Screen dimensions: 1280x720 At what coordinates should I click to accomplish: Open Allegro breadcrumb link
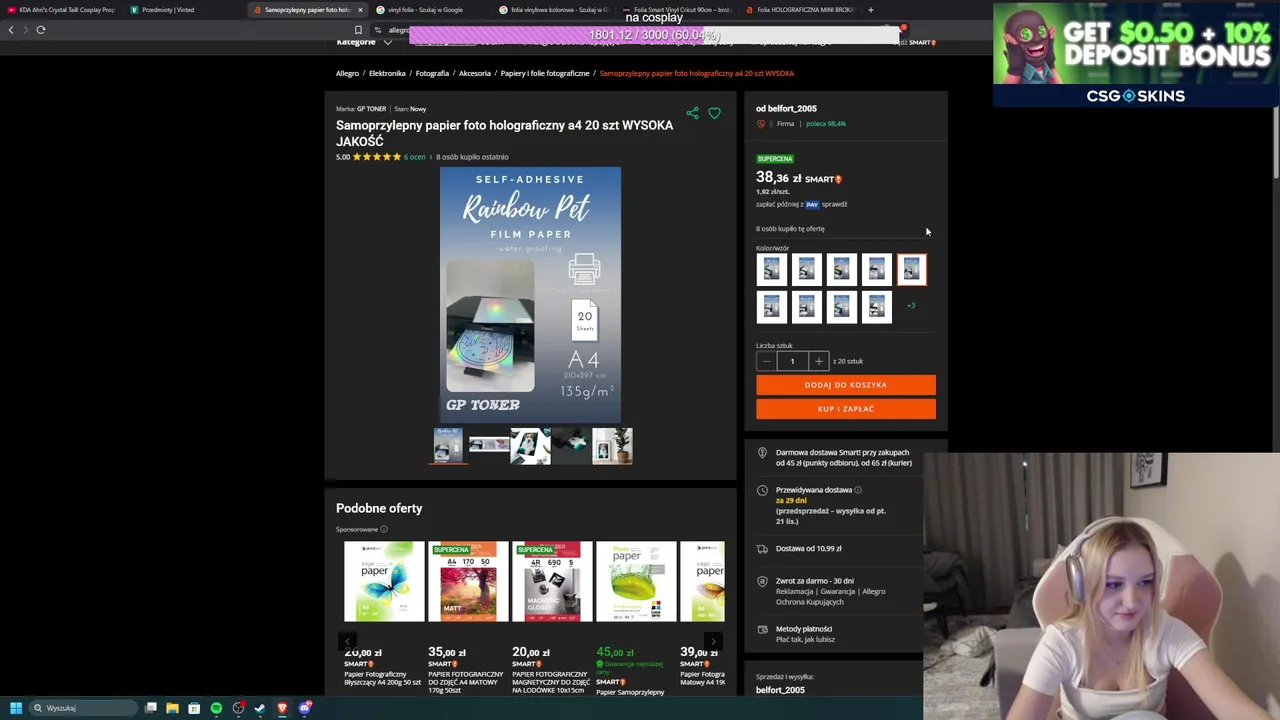347,73
